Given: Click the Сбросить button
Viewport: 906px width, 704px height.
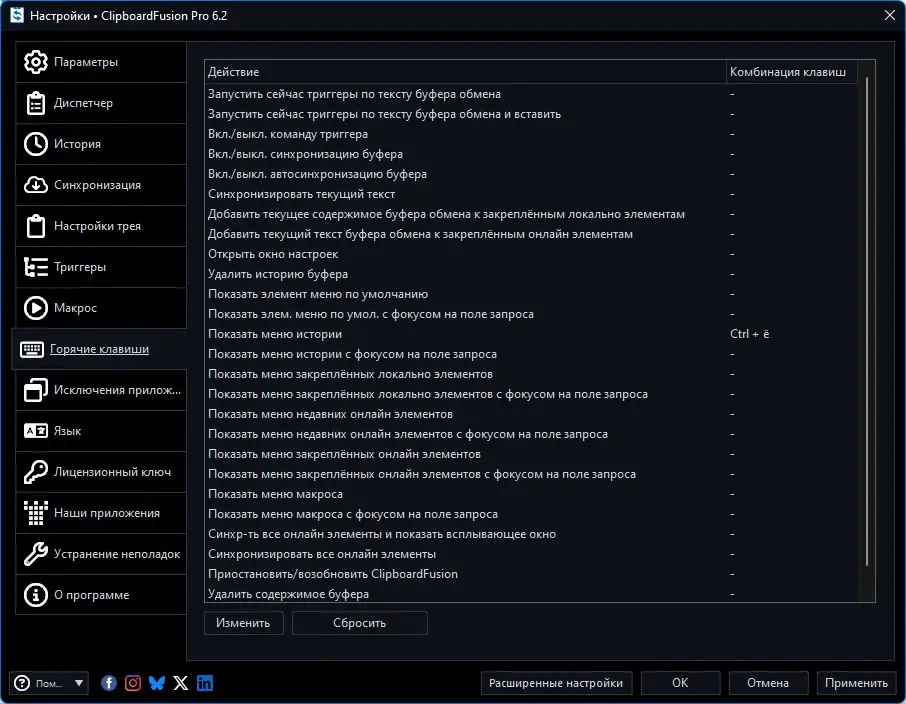Looking at the screenshot, I should pyautogui.click(x=359, y=623).
